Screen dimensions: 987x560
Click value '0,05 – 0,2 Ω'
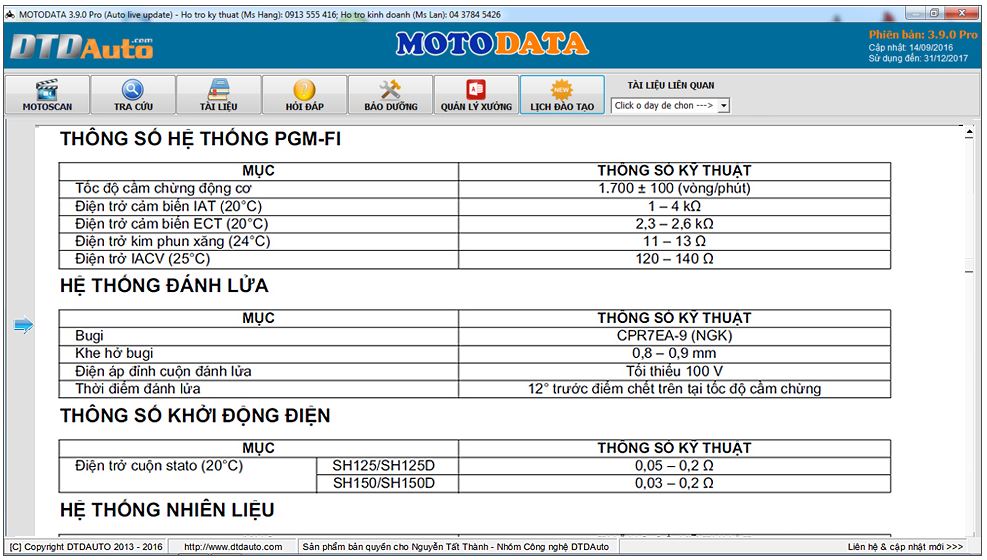pyautogui.click(x=674, y=466)
